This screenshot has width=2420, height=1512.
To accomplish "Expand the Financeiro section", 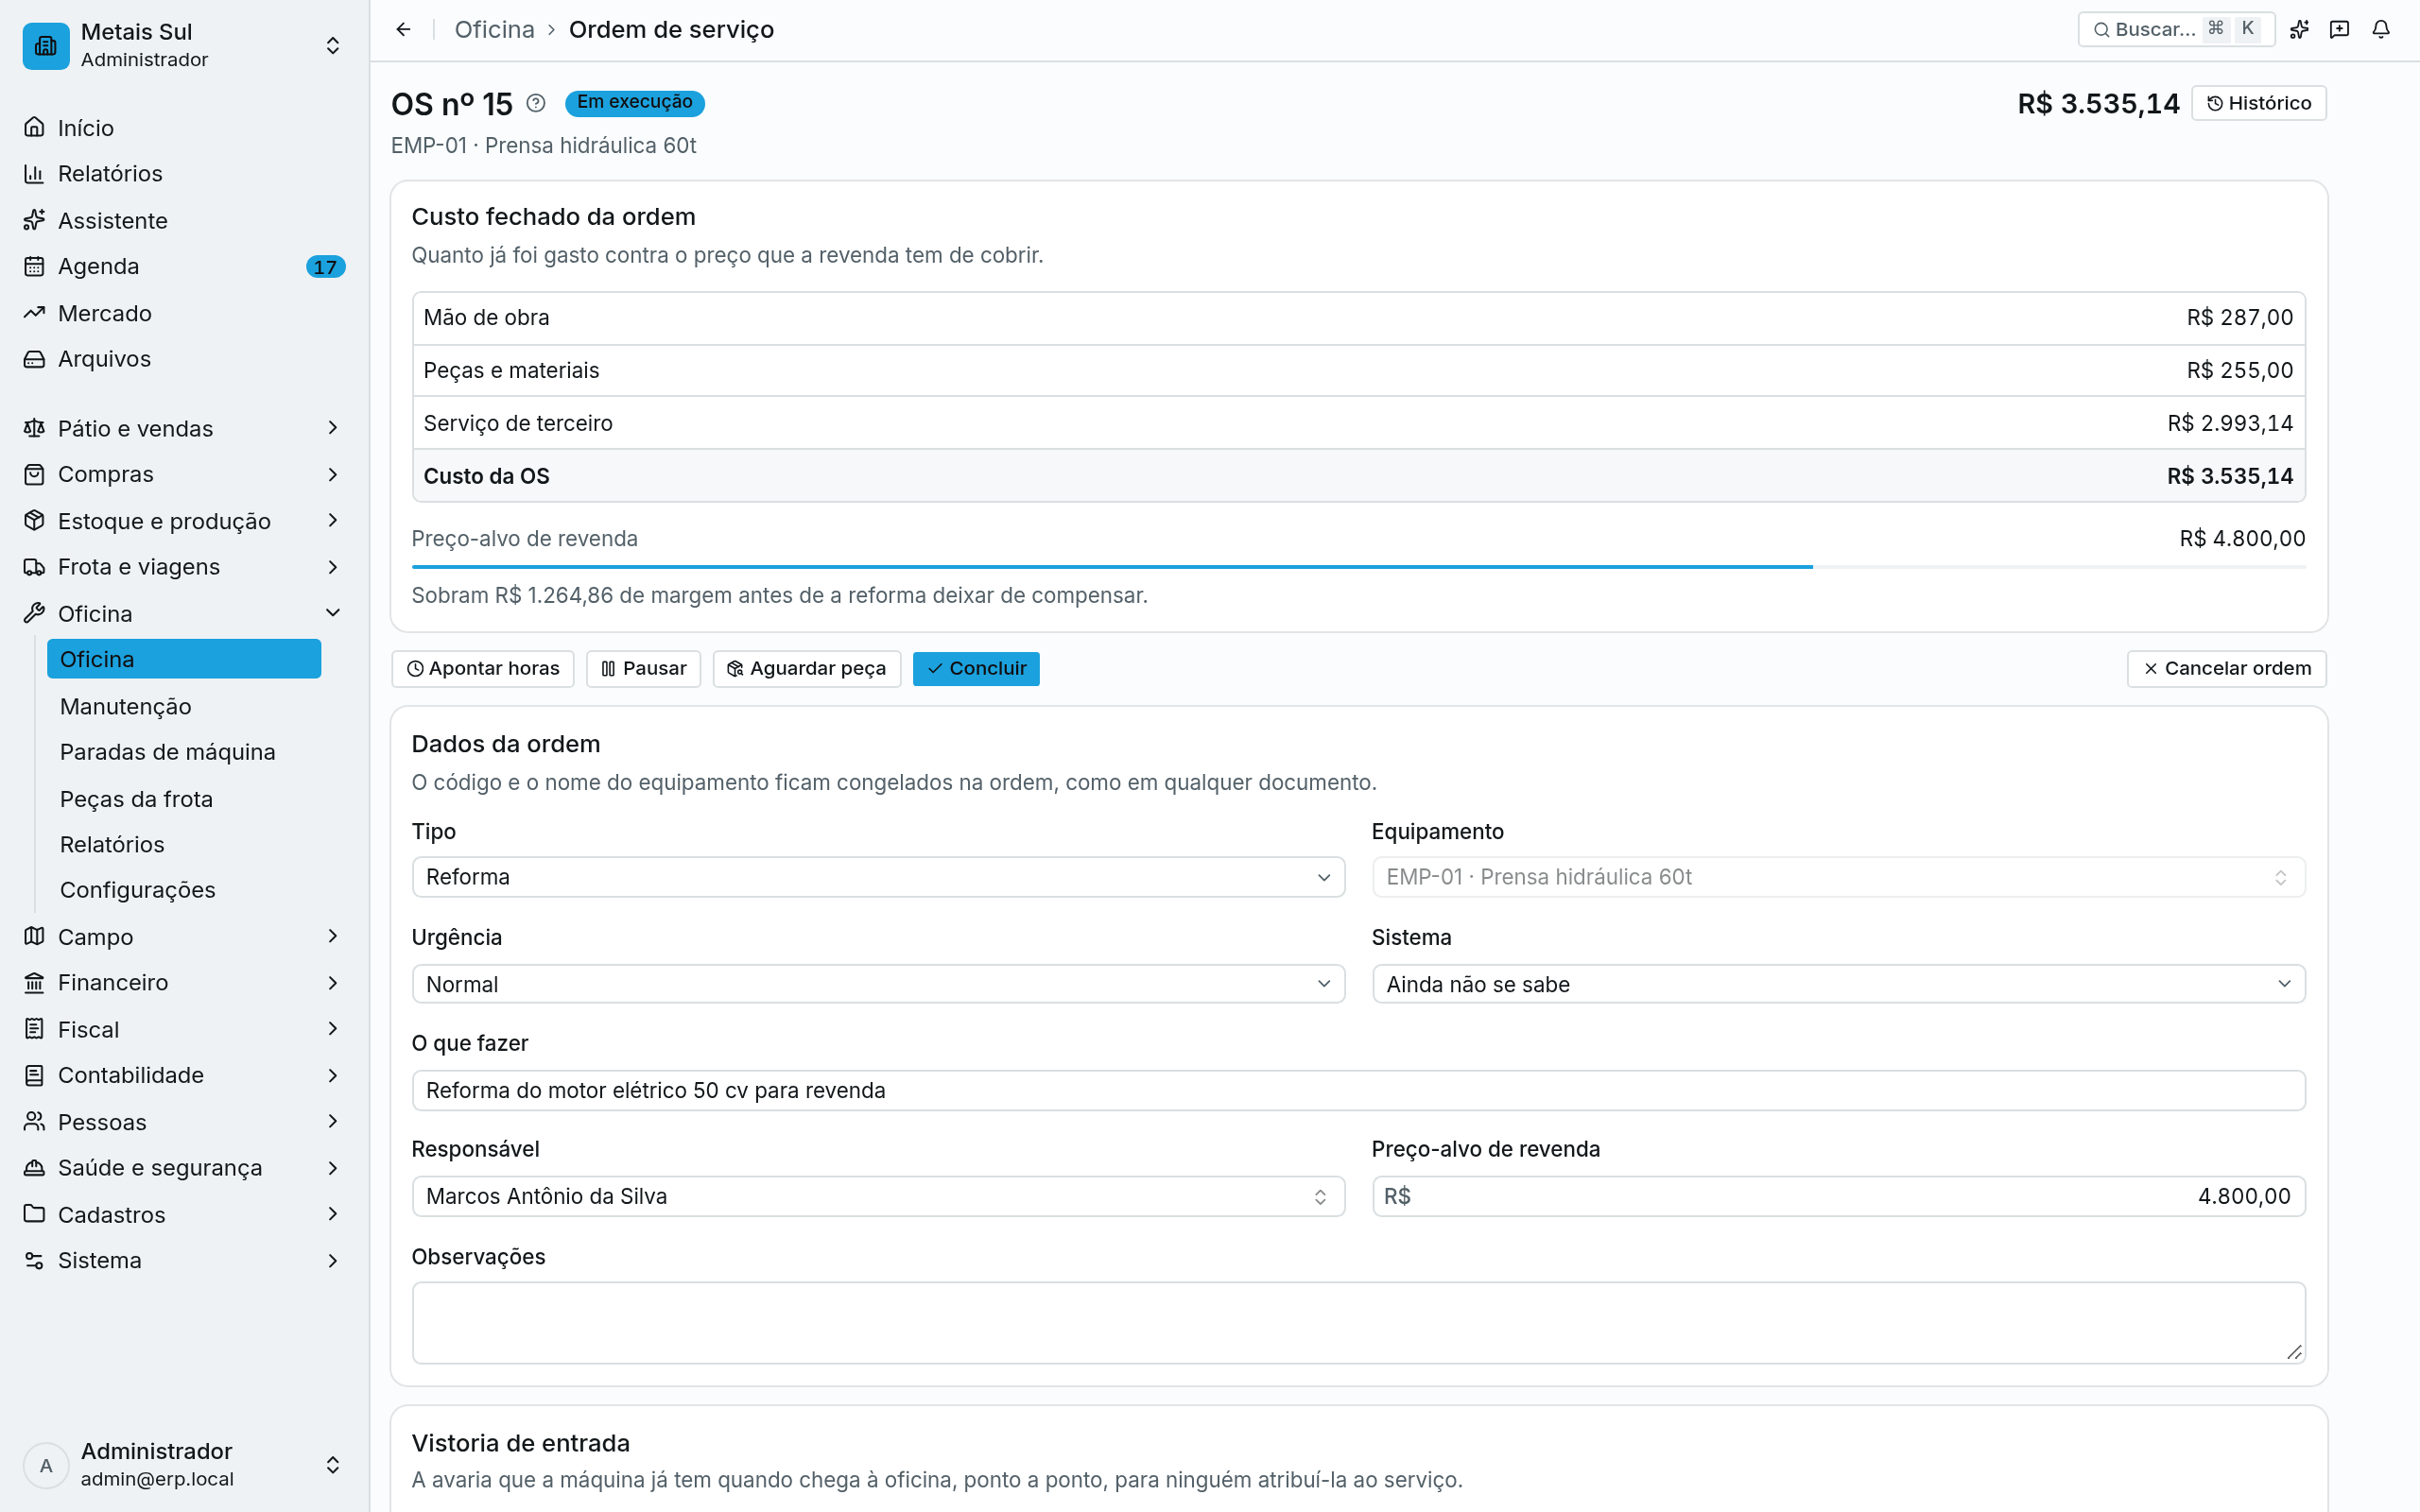I will click(184, 983).
